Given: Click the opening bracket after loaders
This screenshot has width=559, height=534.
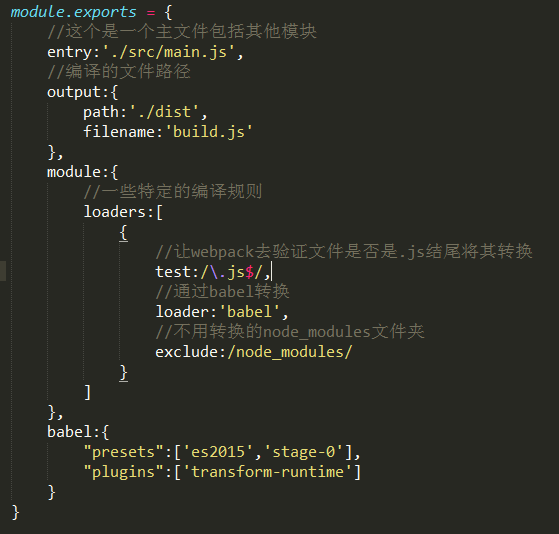Looking at the screenshot, I should [159, 212].
